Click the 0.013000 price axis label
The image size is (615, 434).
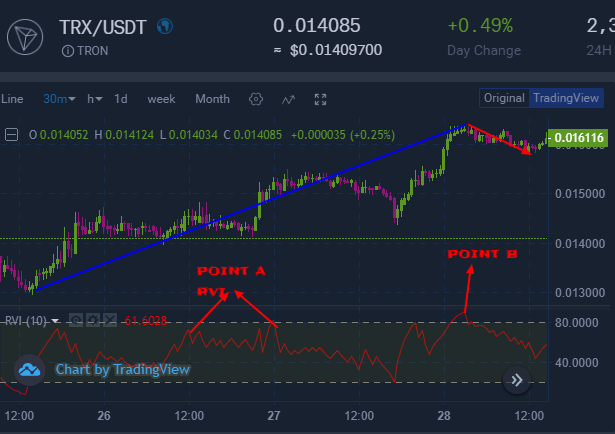[x=580, y=293]
